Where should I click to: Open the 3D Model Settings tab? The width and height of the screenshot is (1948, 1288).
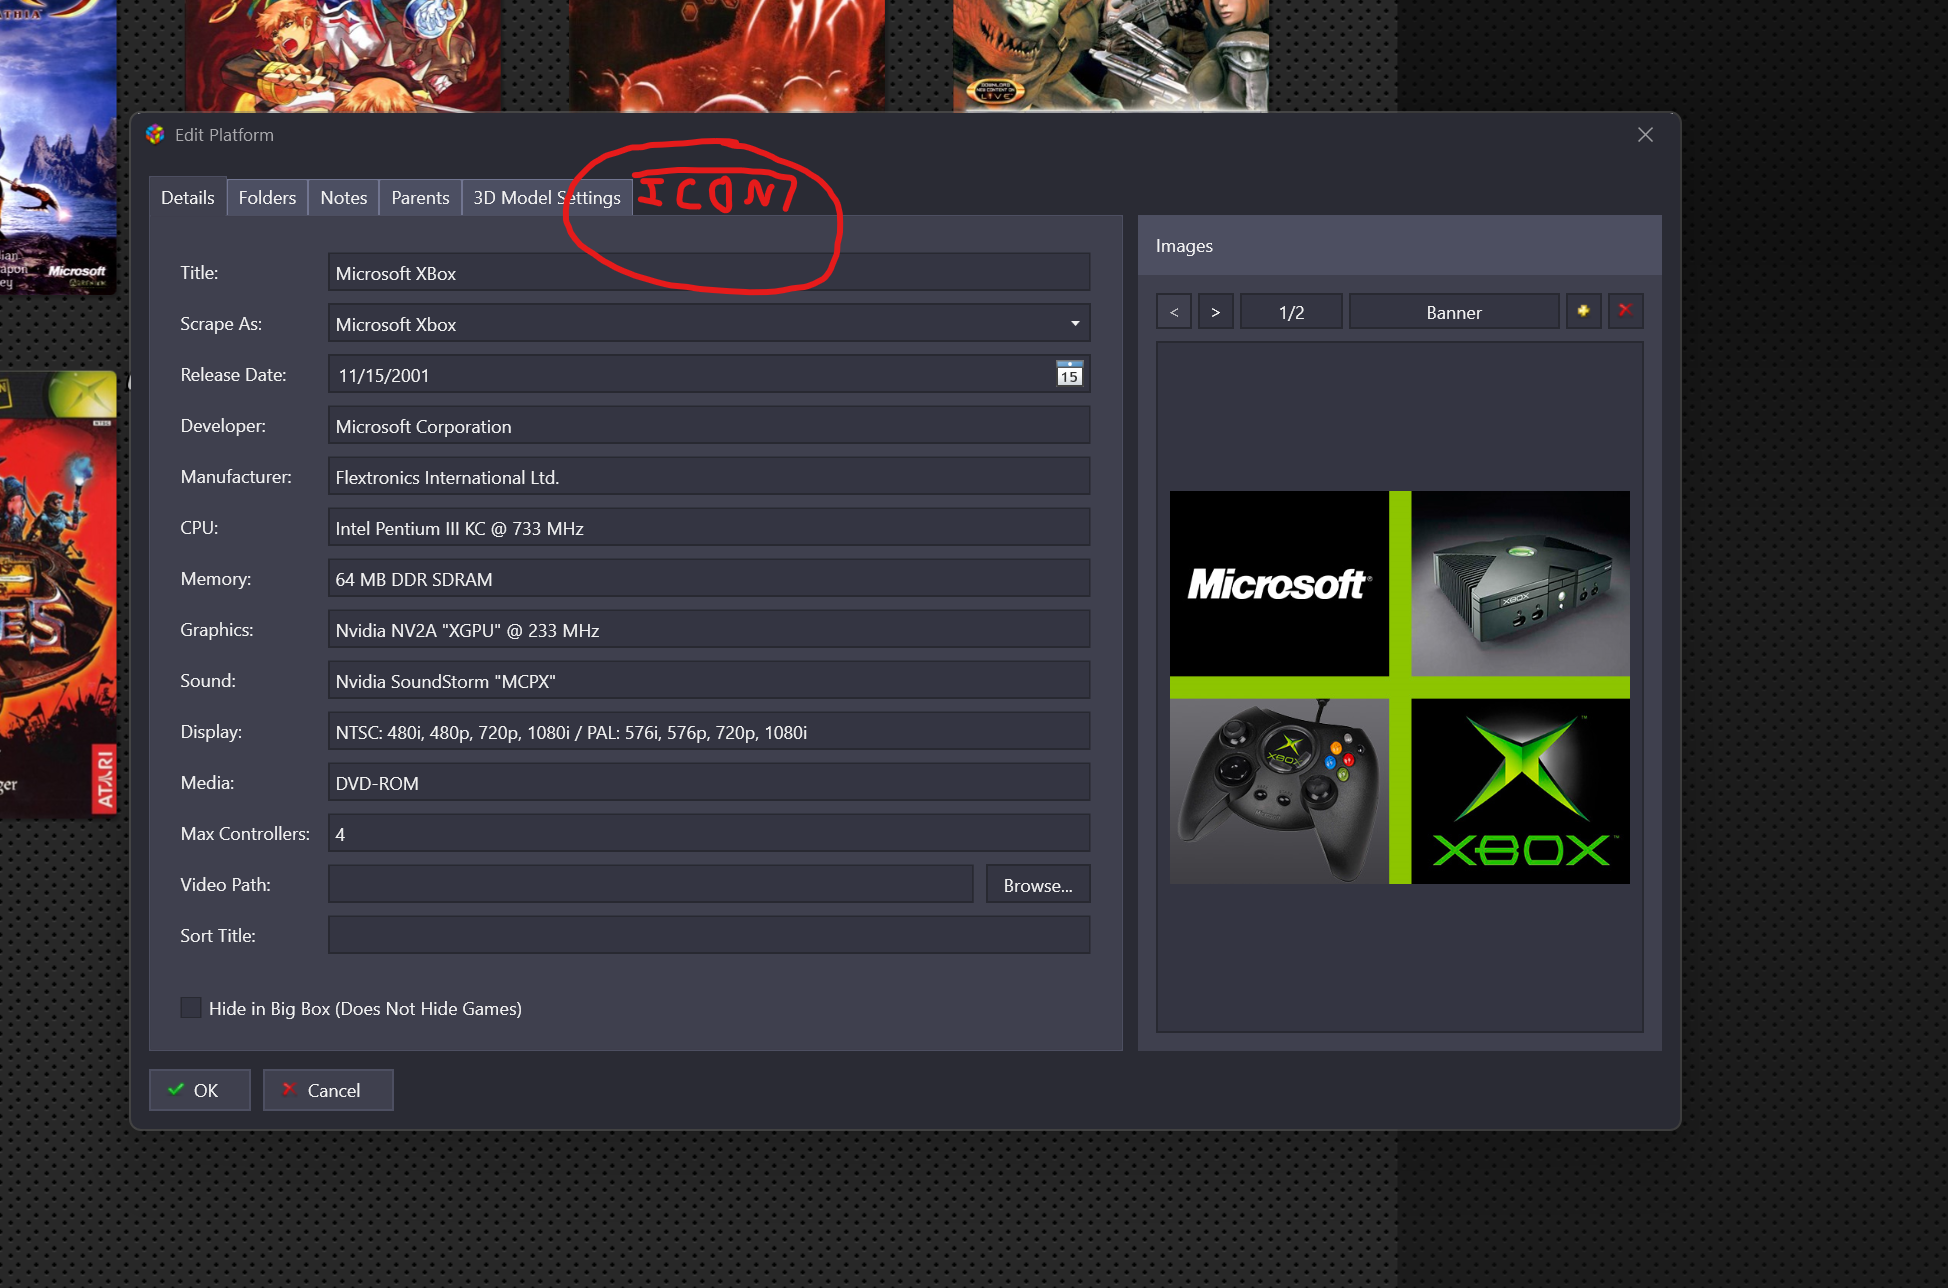tap(547, 197)
